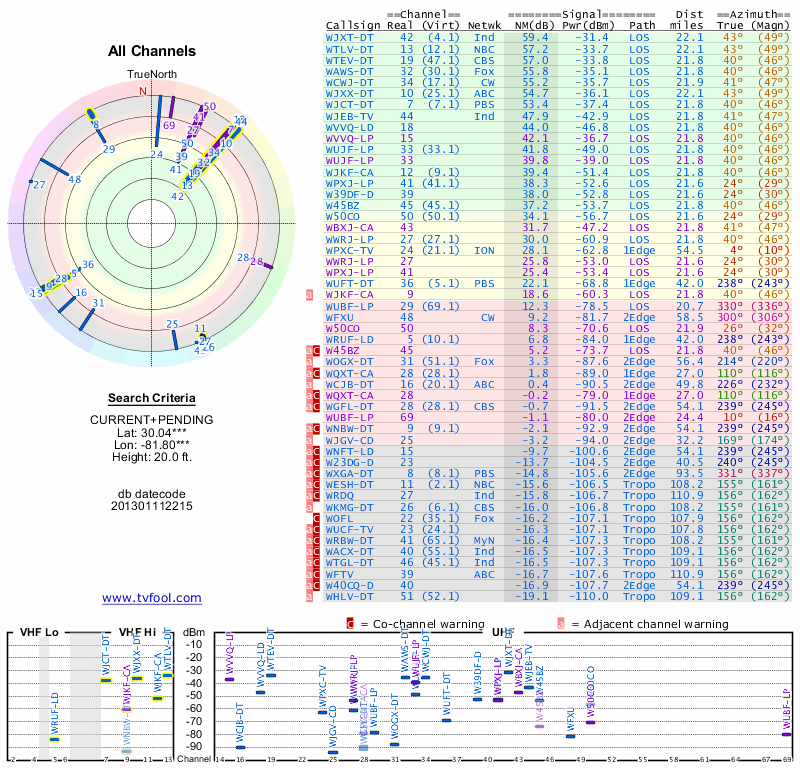Click the 'a' warning marker on WRDQ row
Image resolution: width=800 pixels, height=768 pixels.
click(309, 496)
